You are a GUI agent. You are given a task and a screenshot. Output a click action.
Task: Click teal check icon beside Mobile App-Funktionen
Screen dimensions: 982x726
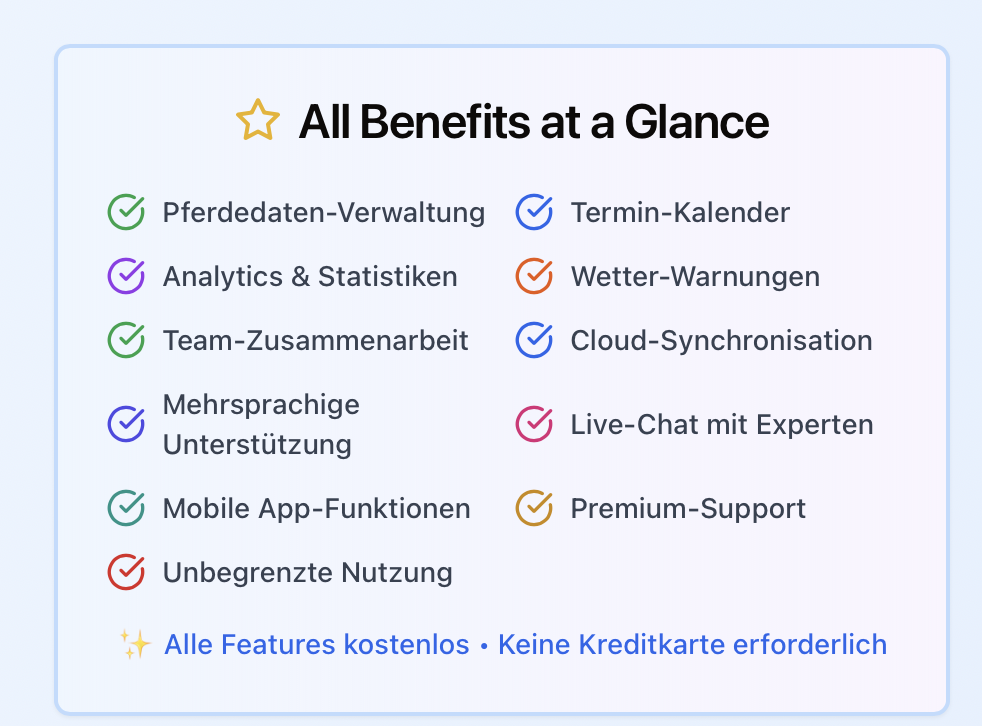click(126, 508)
